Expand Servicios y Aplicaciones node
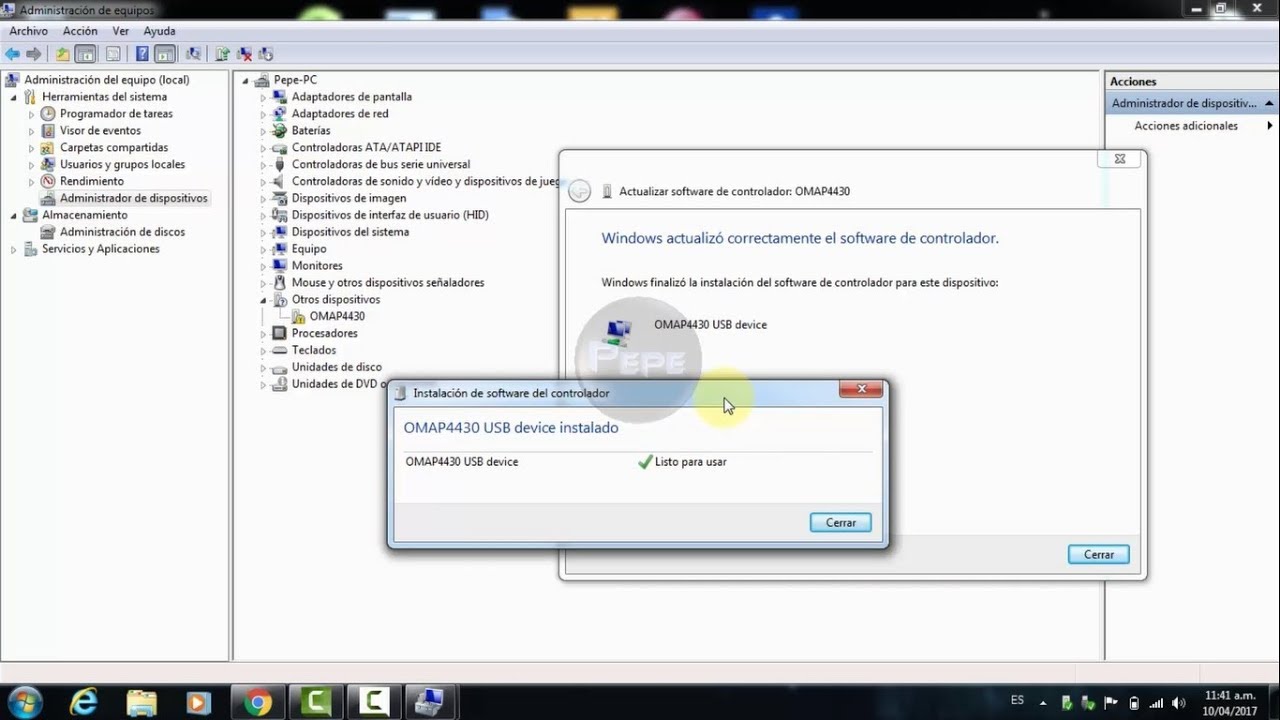 14,249
